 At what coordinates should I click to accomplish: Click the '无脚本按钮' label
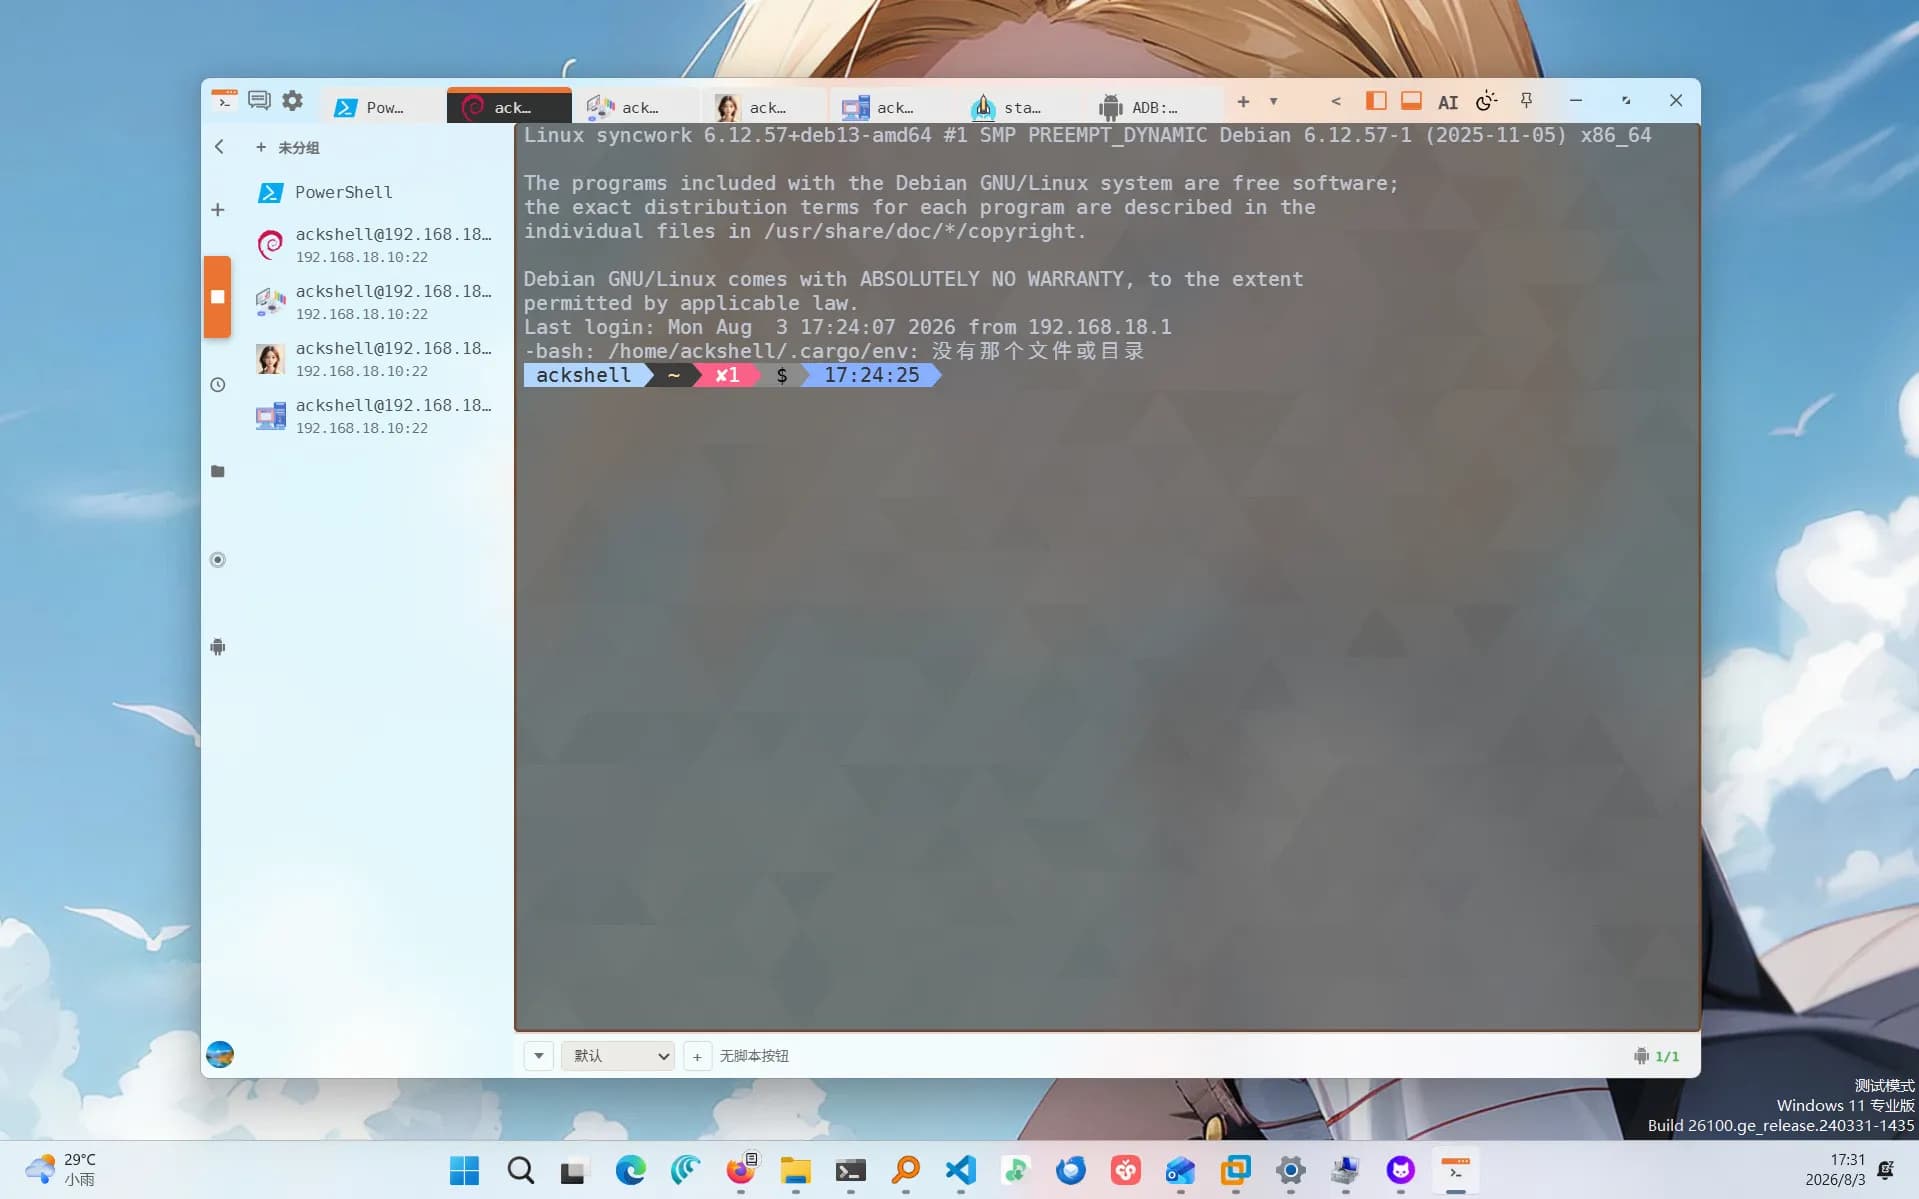(x=754, y=1056)
